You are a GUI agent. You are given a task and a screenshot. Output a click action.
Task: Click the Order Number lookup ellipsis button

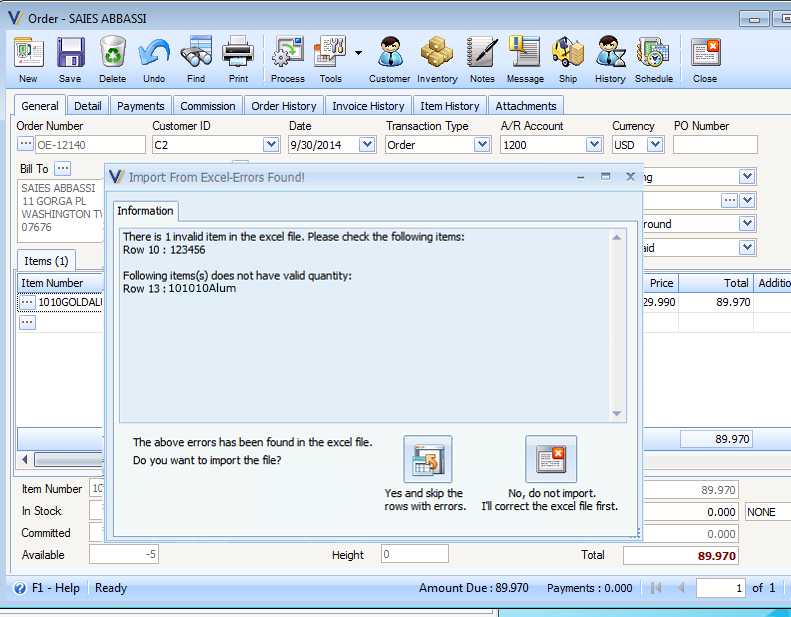pos(25,144)
